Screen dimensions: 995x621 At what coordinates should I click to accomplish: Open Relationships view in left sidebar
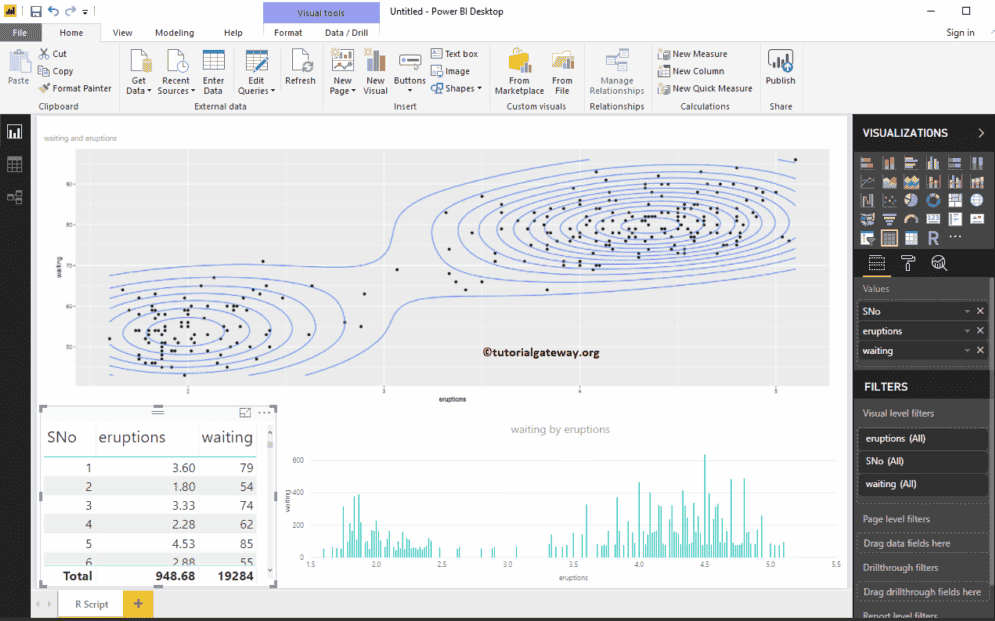[15, 197]
